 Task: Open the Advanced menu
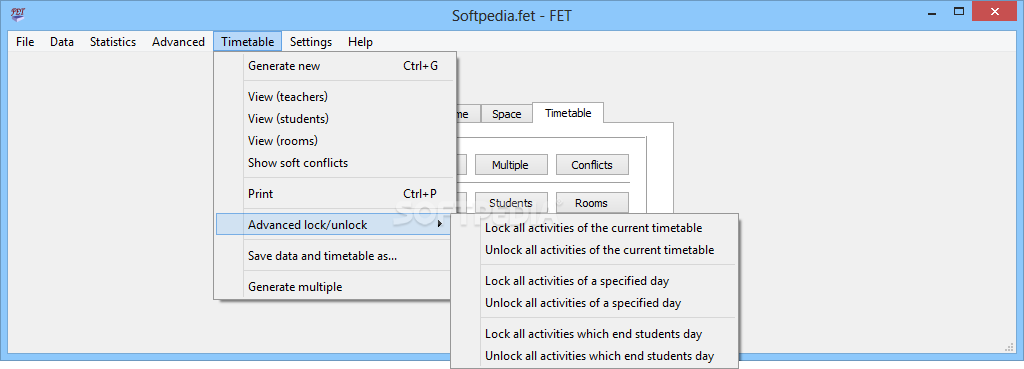pyautogui.click(x=178, y=42)
